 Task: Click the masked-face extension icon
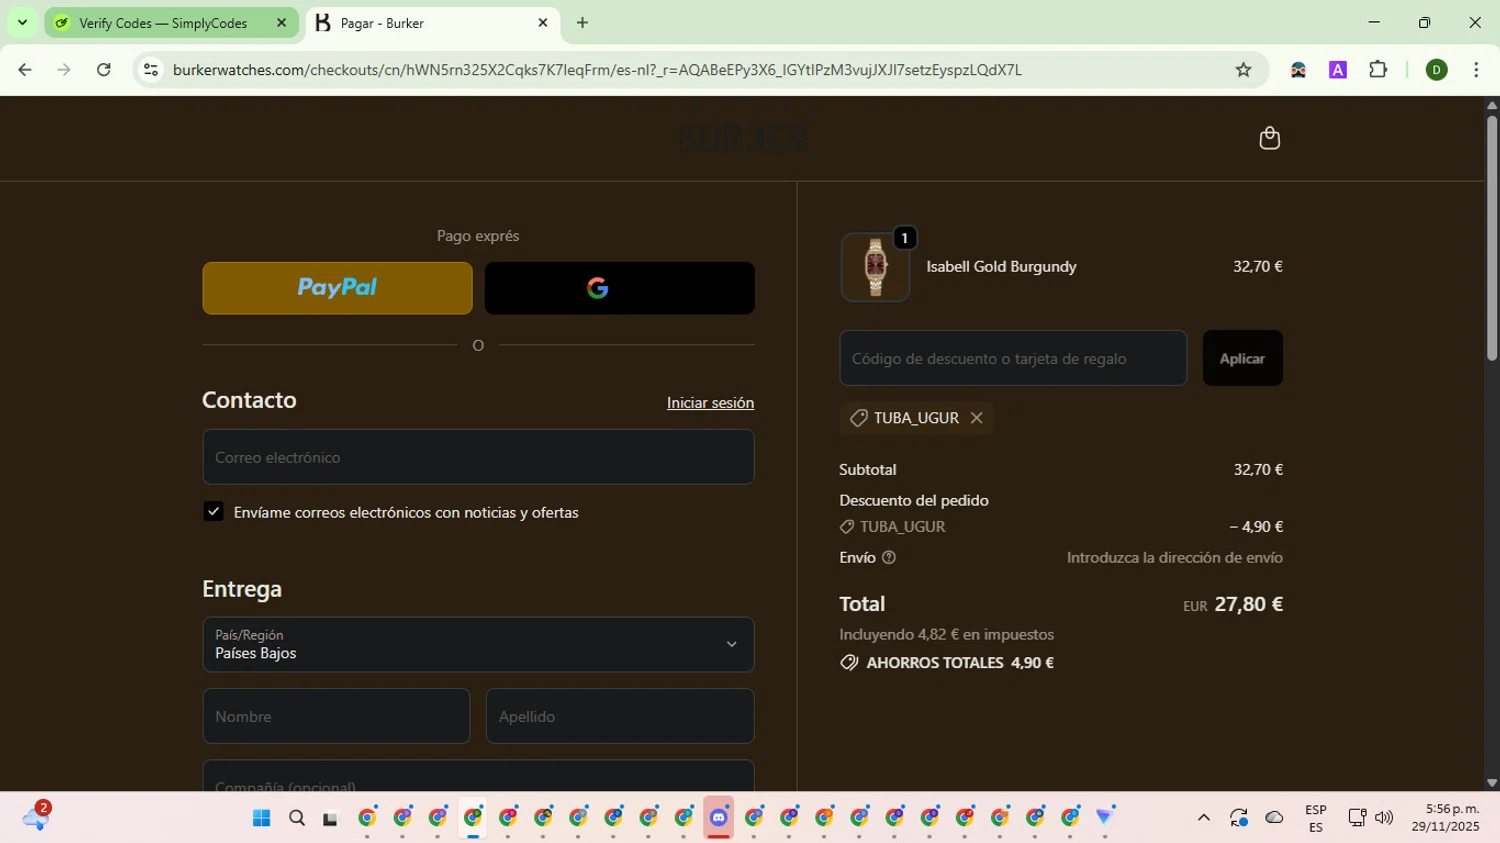point(1298,70)
